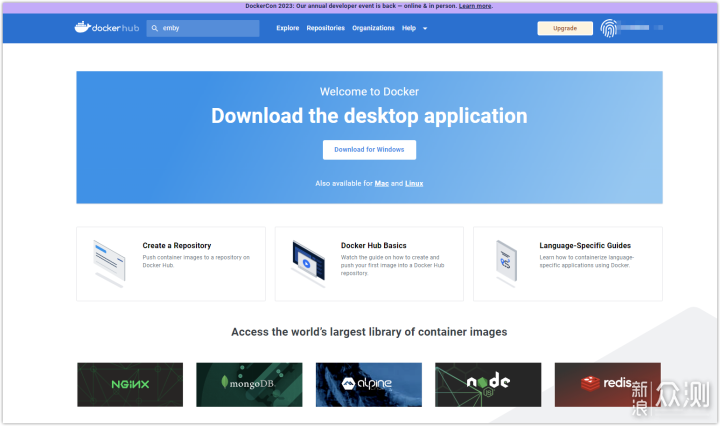Open the redis image tile
This screenshot has width=720, height=426.
point(607,384)
